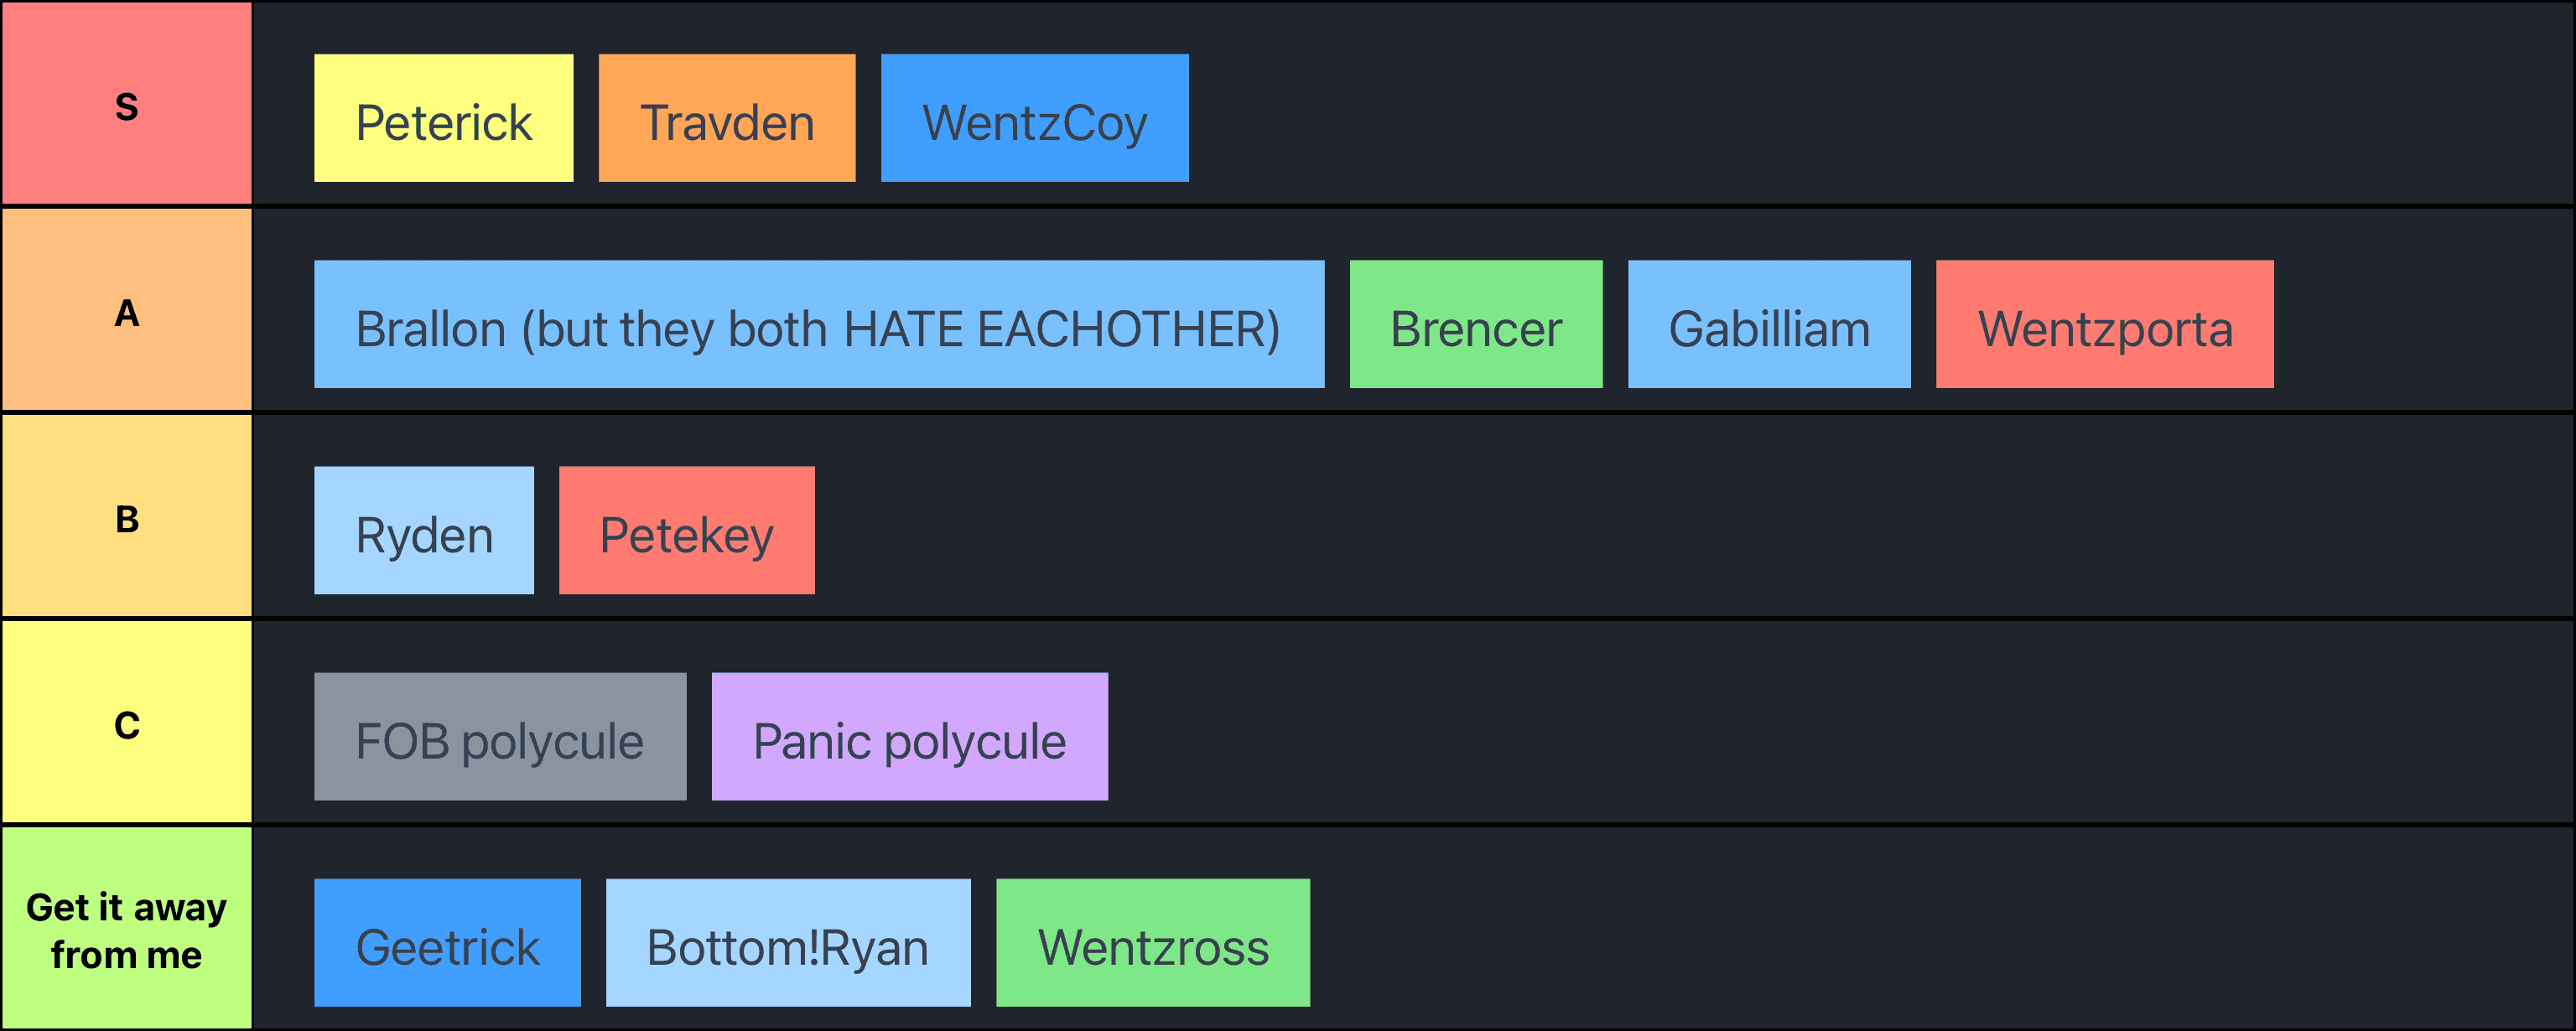Click the orange A tier label
2576x1031 pixels.
(x=127, y=310)
